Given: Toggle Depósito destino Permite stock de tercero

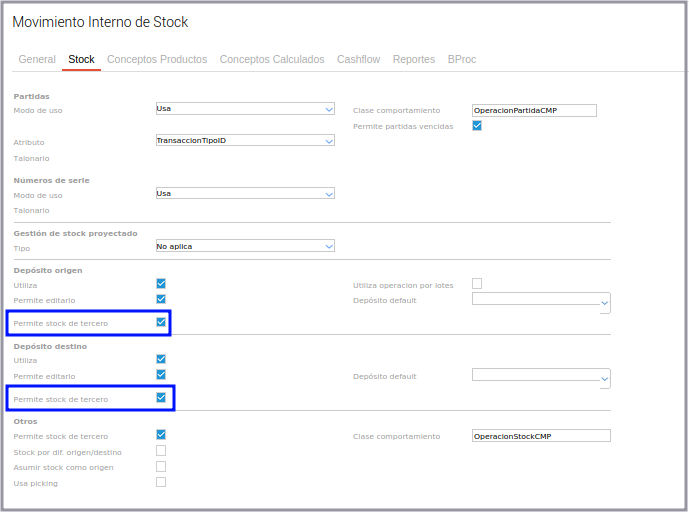Looking at the screenshot, I should click(x=161, y=398).
